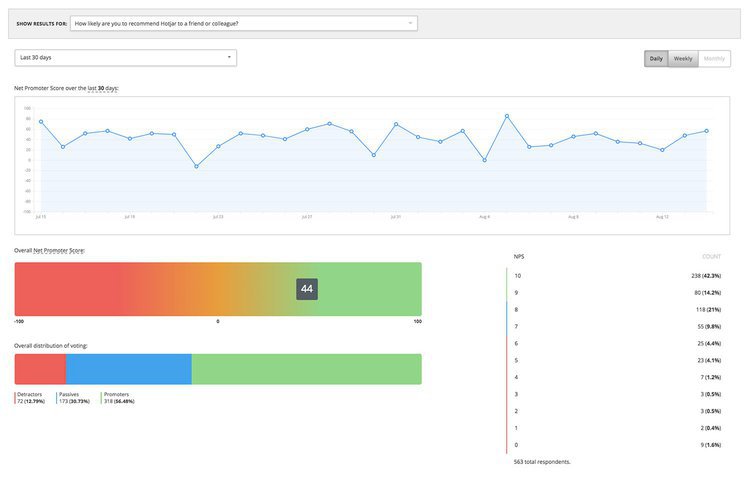Select the lowest data point on the chart

point(196,166)
